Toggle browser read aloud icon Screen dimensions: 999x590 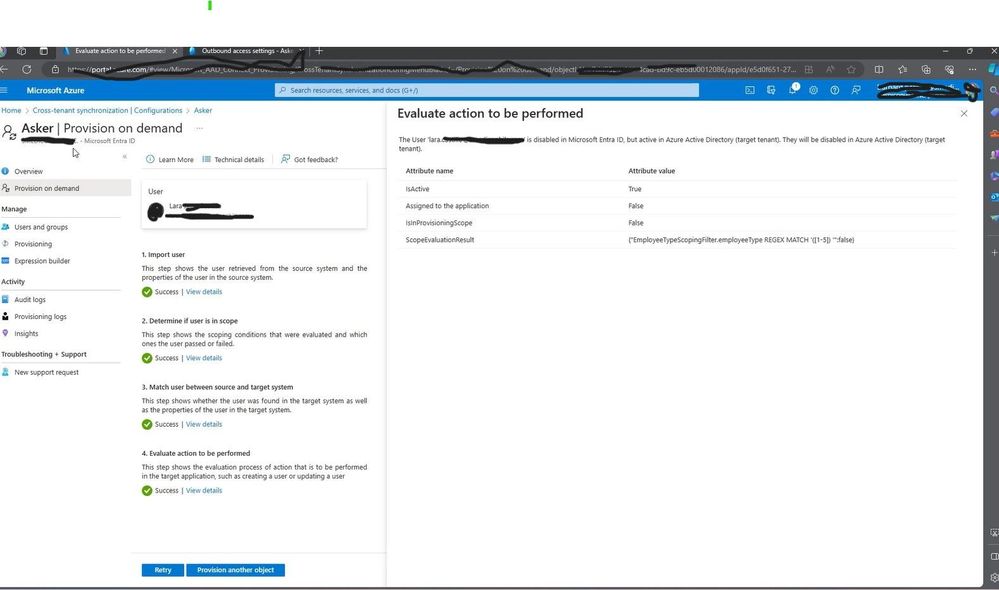[830, 69]
